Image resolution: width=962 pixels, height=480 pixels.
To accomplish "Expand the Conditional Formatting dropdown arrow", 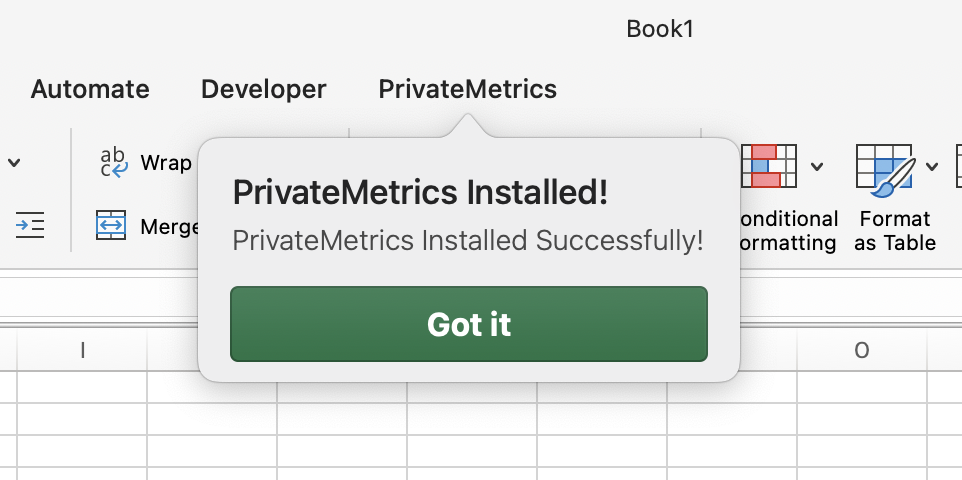I will pyautogui.click(x=817, y=166).
